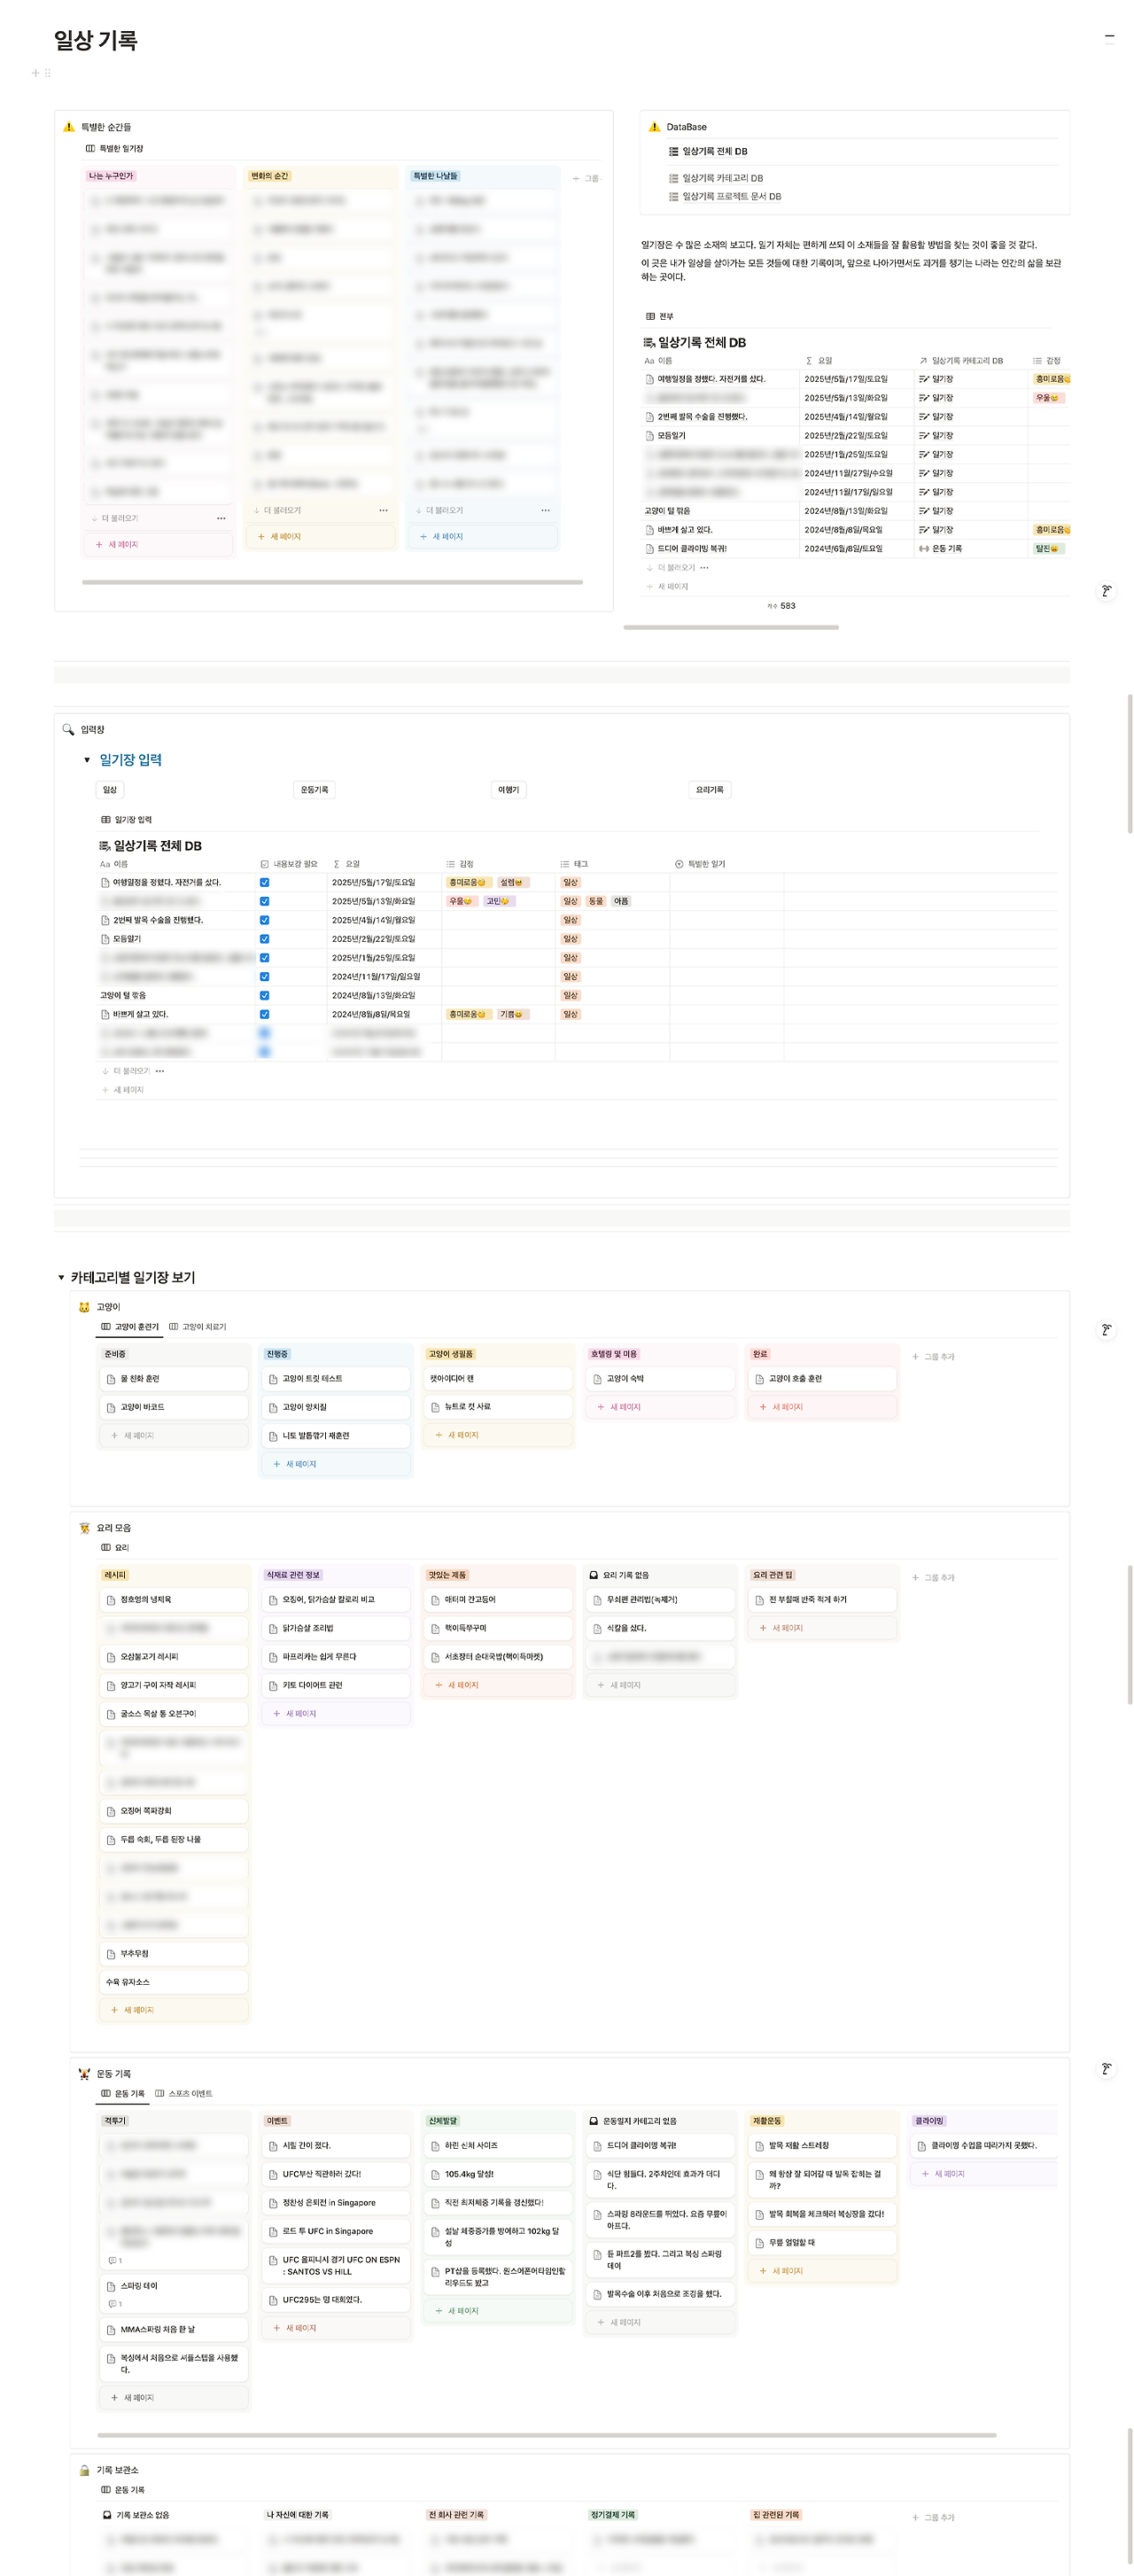Click the add block plus icon under title
Screen dimensions: 1134x2576
click(x=35, y=73)
